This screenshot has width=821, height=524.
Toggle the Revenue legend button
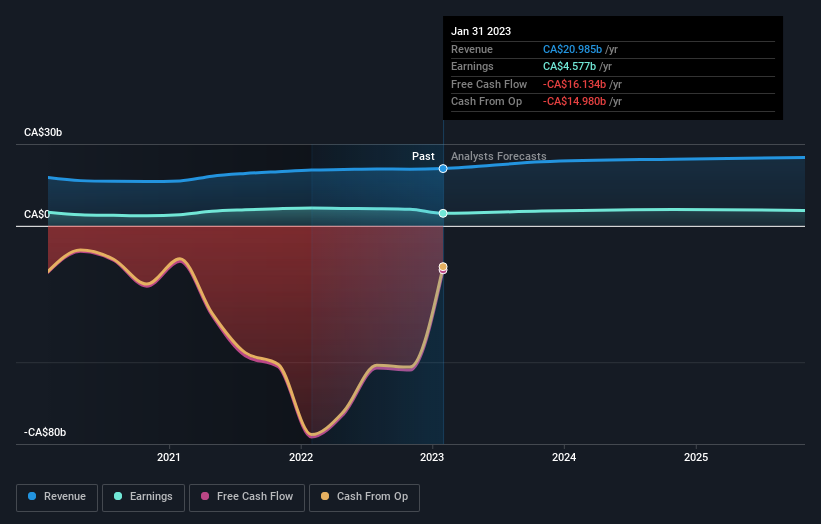(x=57, y=497)
